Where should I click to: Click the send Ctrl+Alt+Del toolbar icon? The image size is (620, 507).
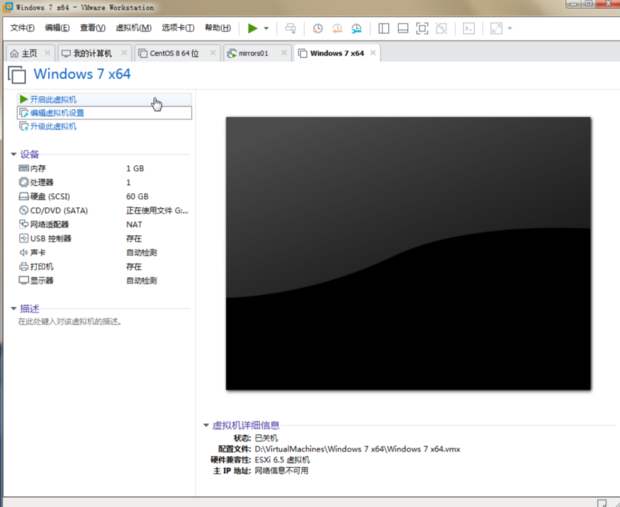[x=291, y=28]
